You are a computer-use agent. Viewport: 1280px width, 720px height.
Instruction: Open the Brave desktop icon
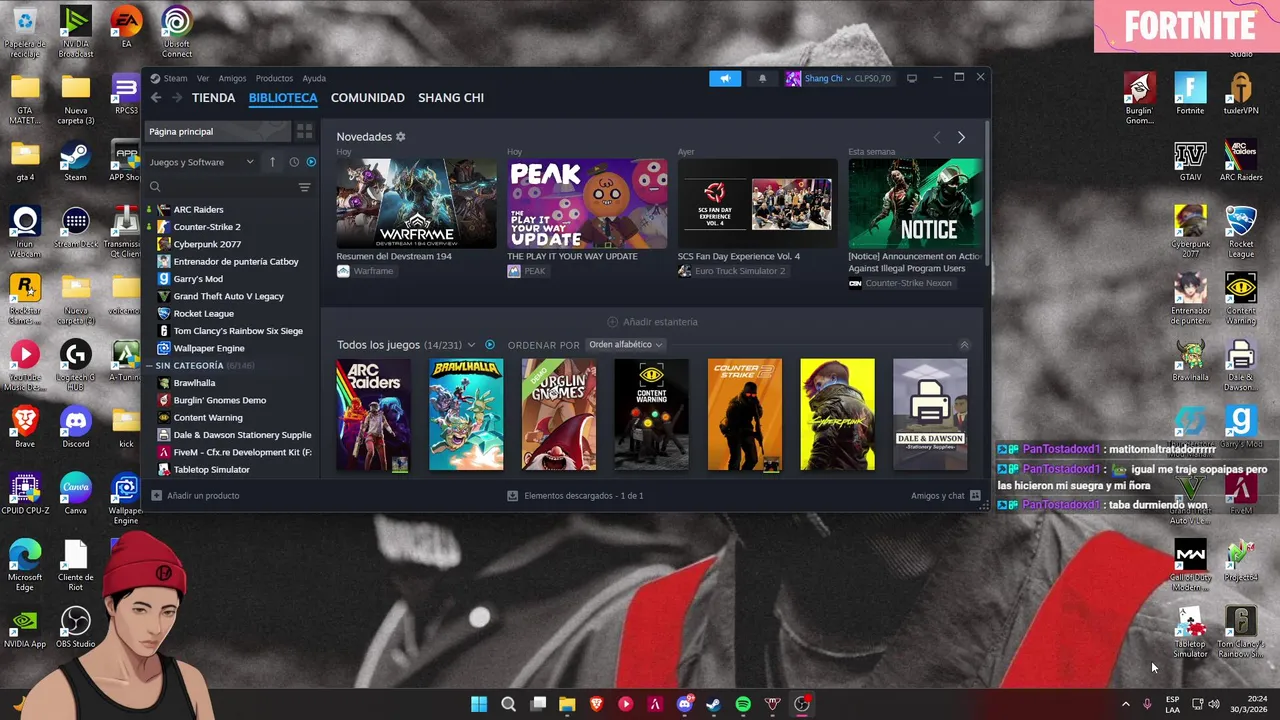[x=25, y=427]
